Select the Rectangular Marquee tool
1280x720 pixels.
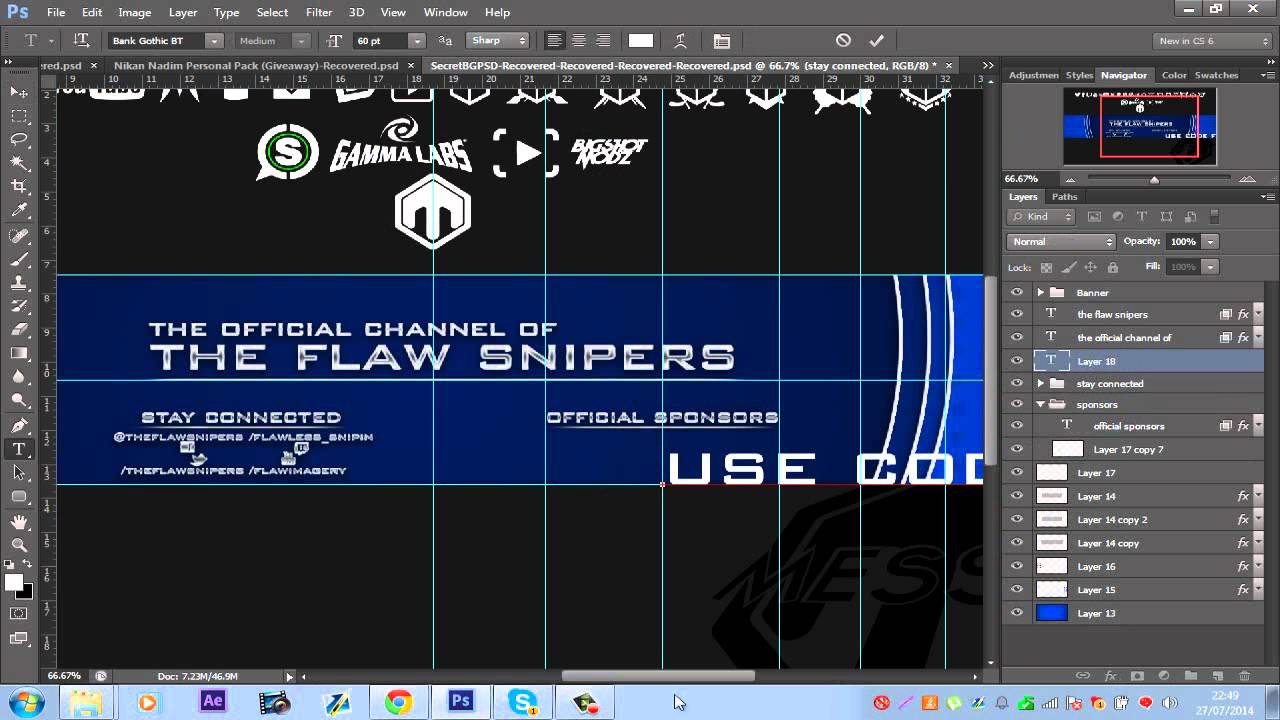pos(19,116)
